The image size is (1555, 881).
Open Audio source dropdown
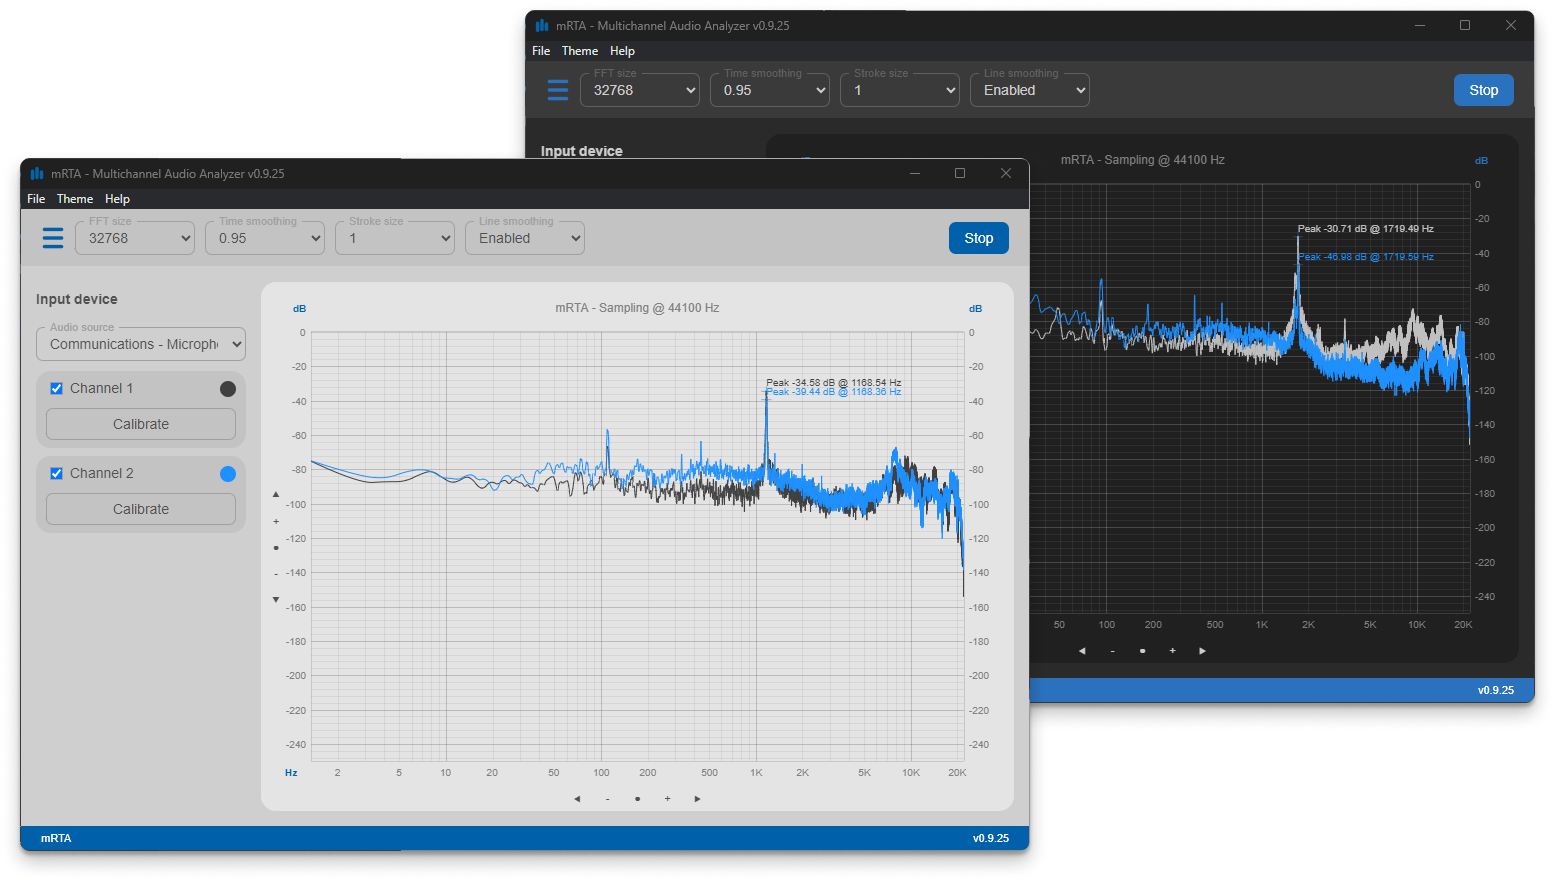pyautogui.click(x=141, y=344)
